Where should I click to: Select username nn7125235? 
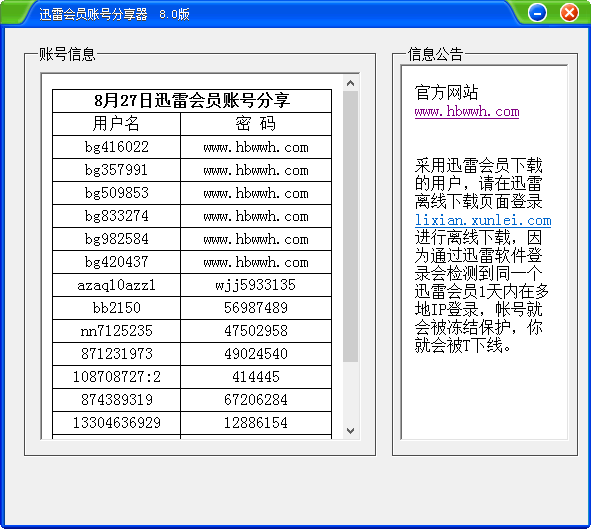click(116, 331)
